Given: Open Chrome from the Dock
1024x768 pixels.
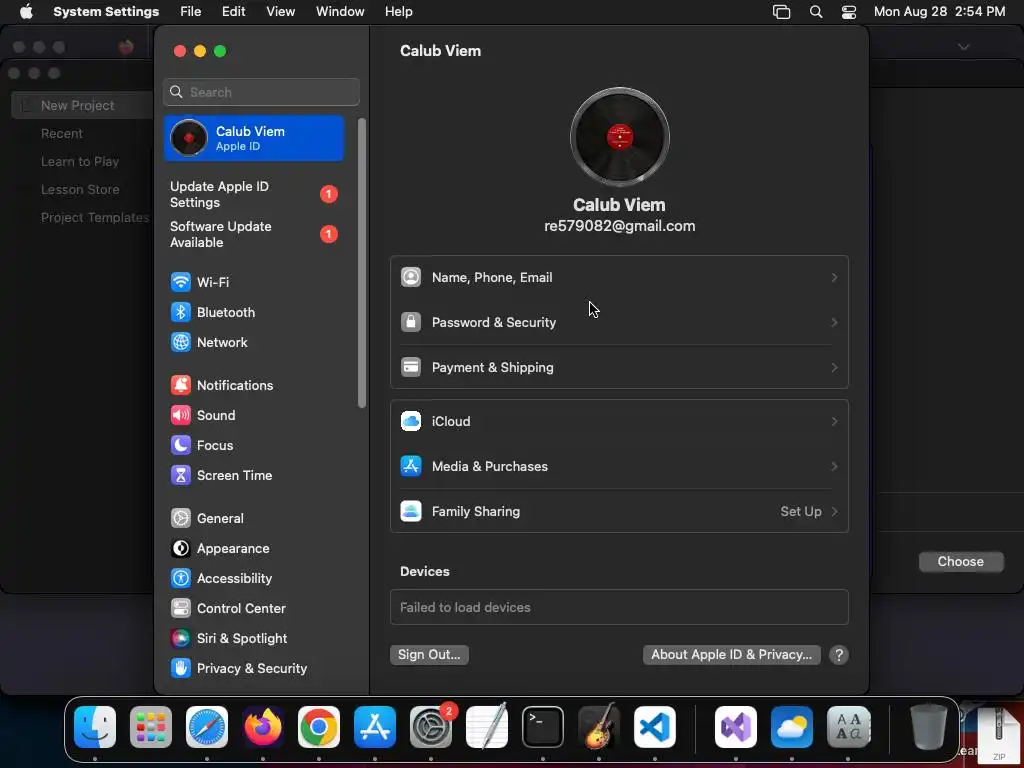Looking at the screenshot, I should click(319, 727).
